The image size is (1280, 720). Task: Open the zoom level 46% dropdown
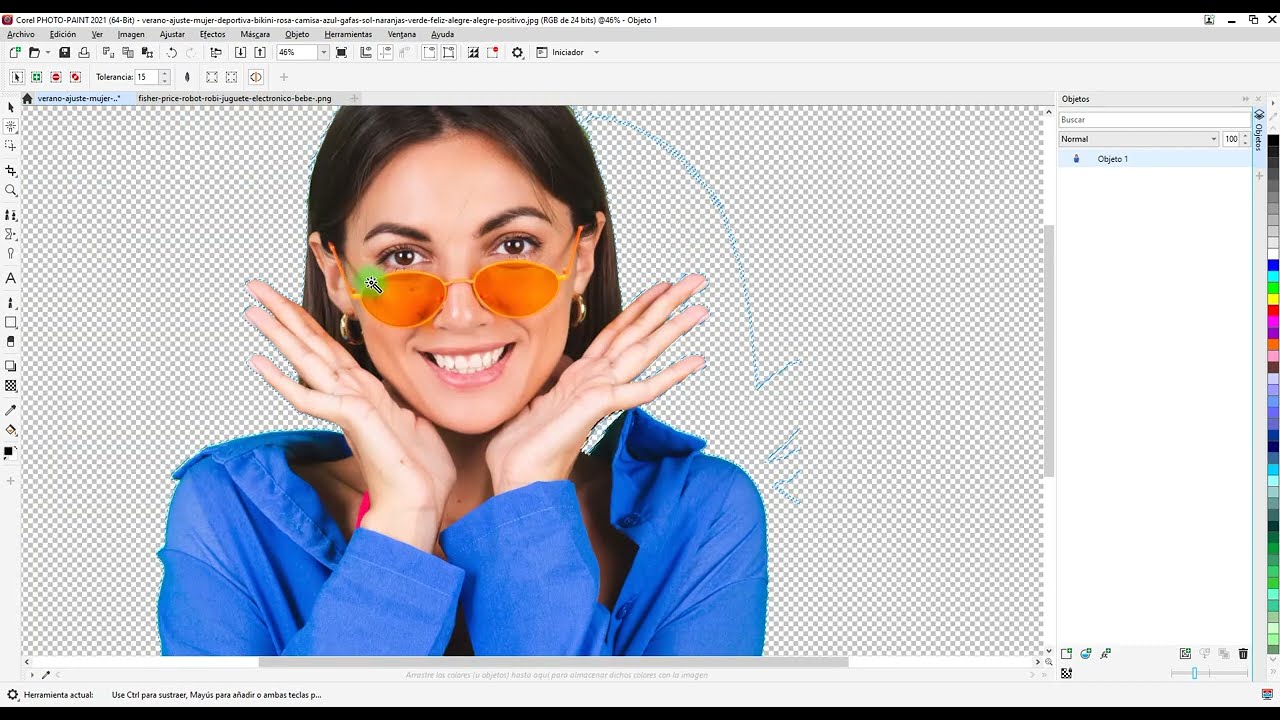coord(323,52)
